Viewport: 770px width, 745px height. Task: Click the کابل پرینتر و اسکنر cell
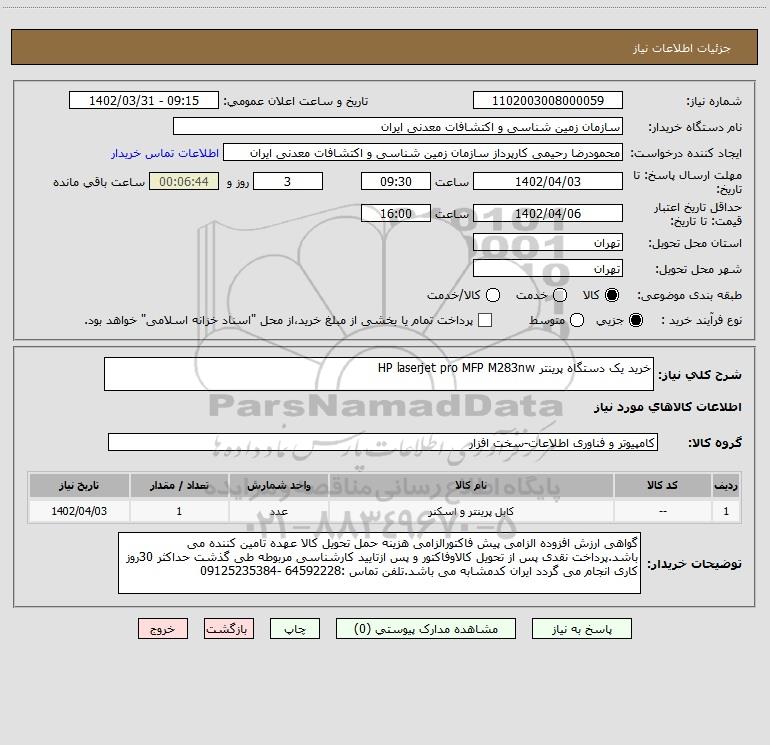pyautogui.click(x=471, y=511)
